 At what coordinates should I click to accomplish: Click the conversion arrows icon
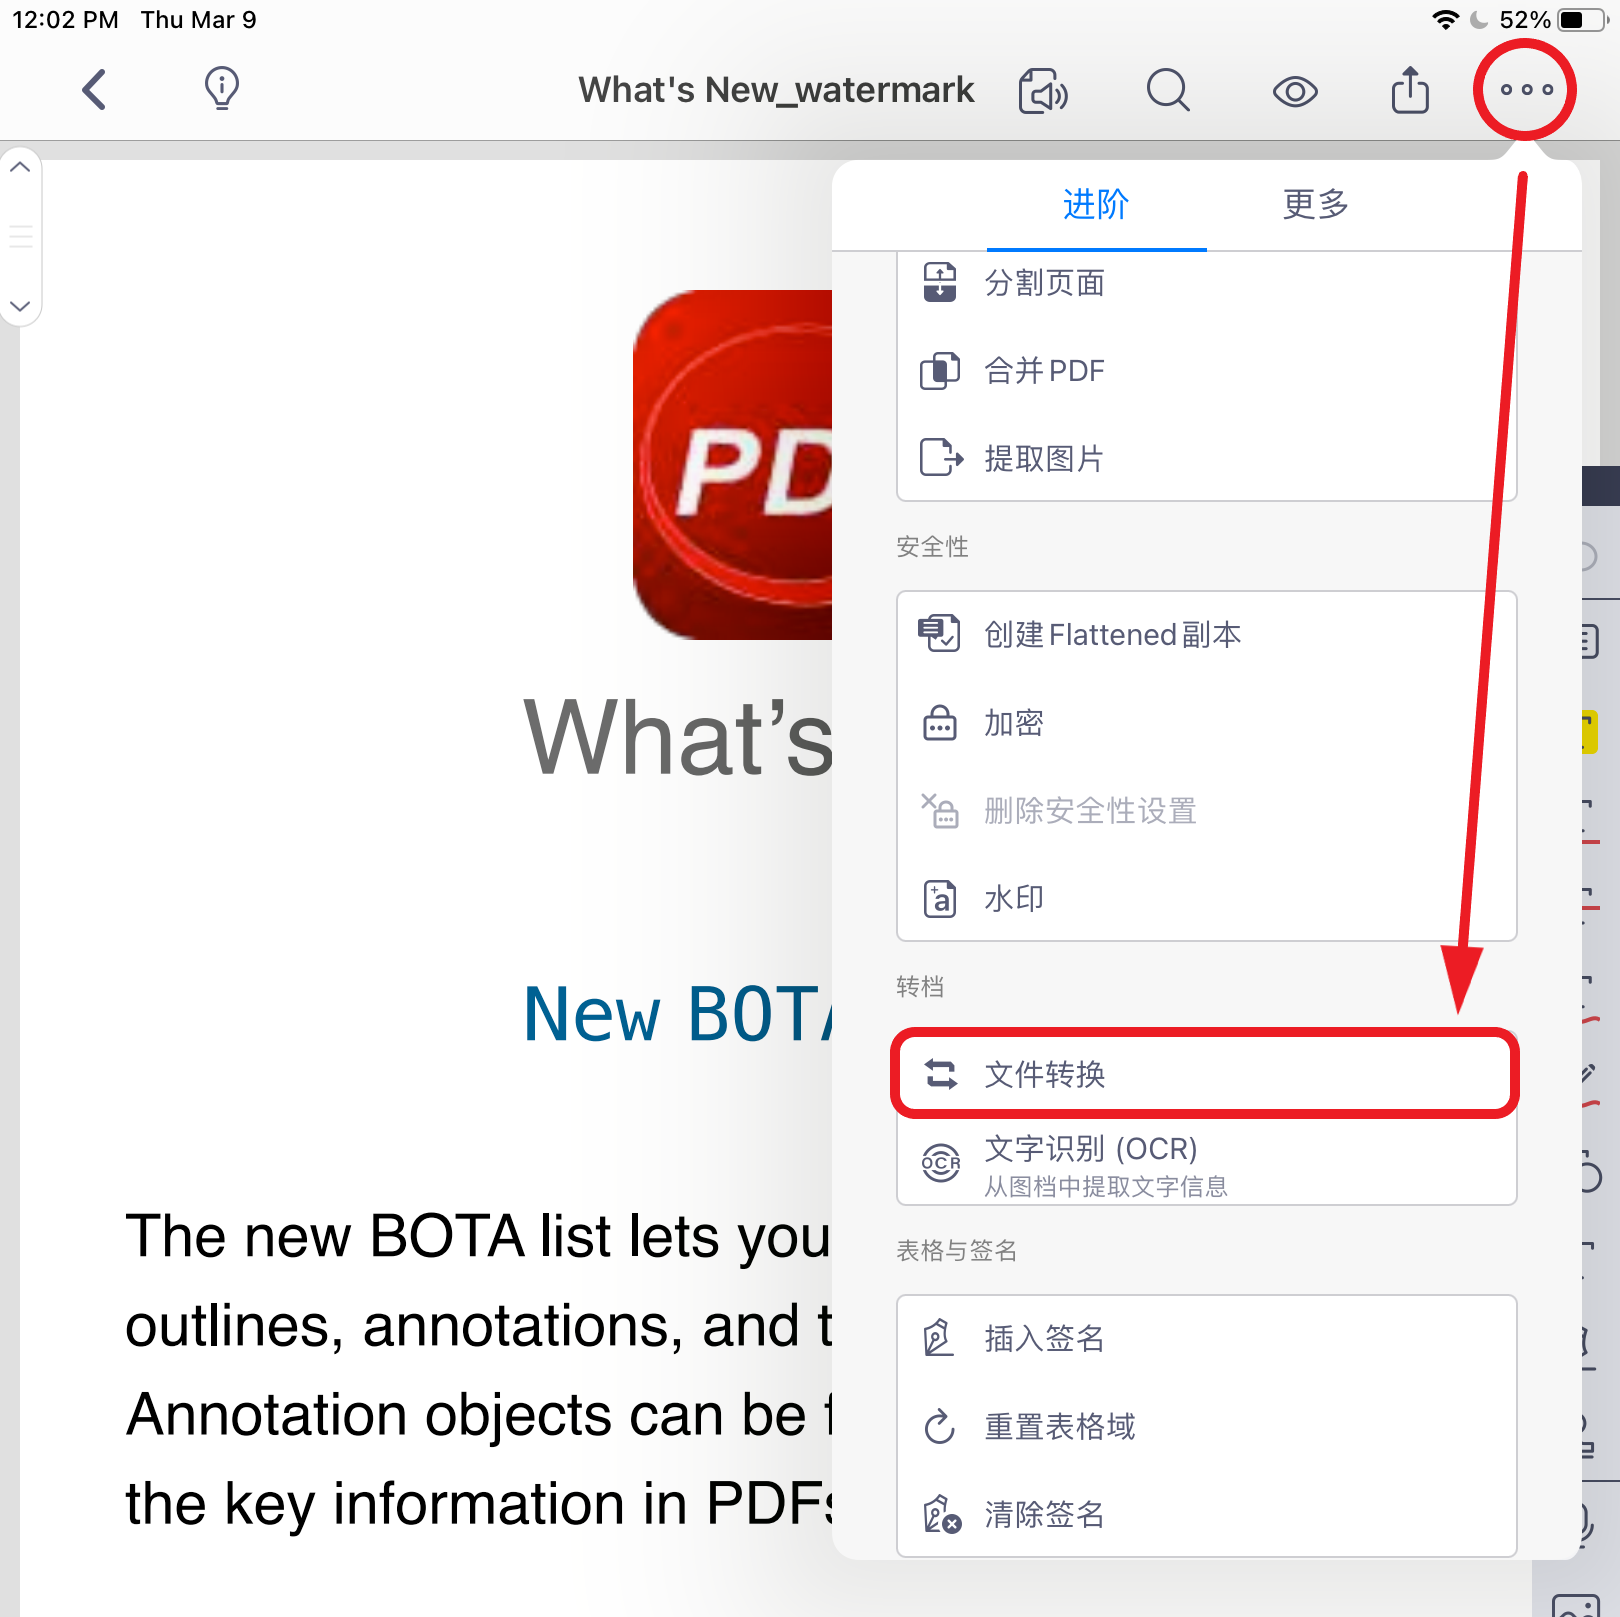tap(941, 1075)
